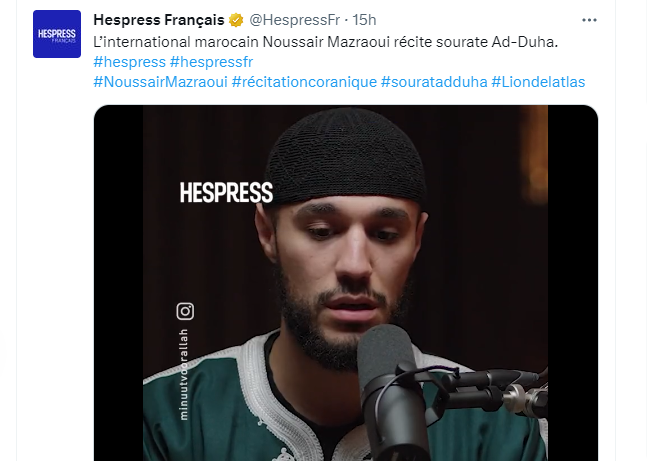Click the gold verified badge icon
Viewport: 647px width, 461px height.
pos(236,20)
